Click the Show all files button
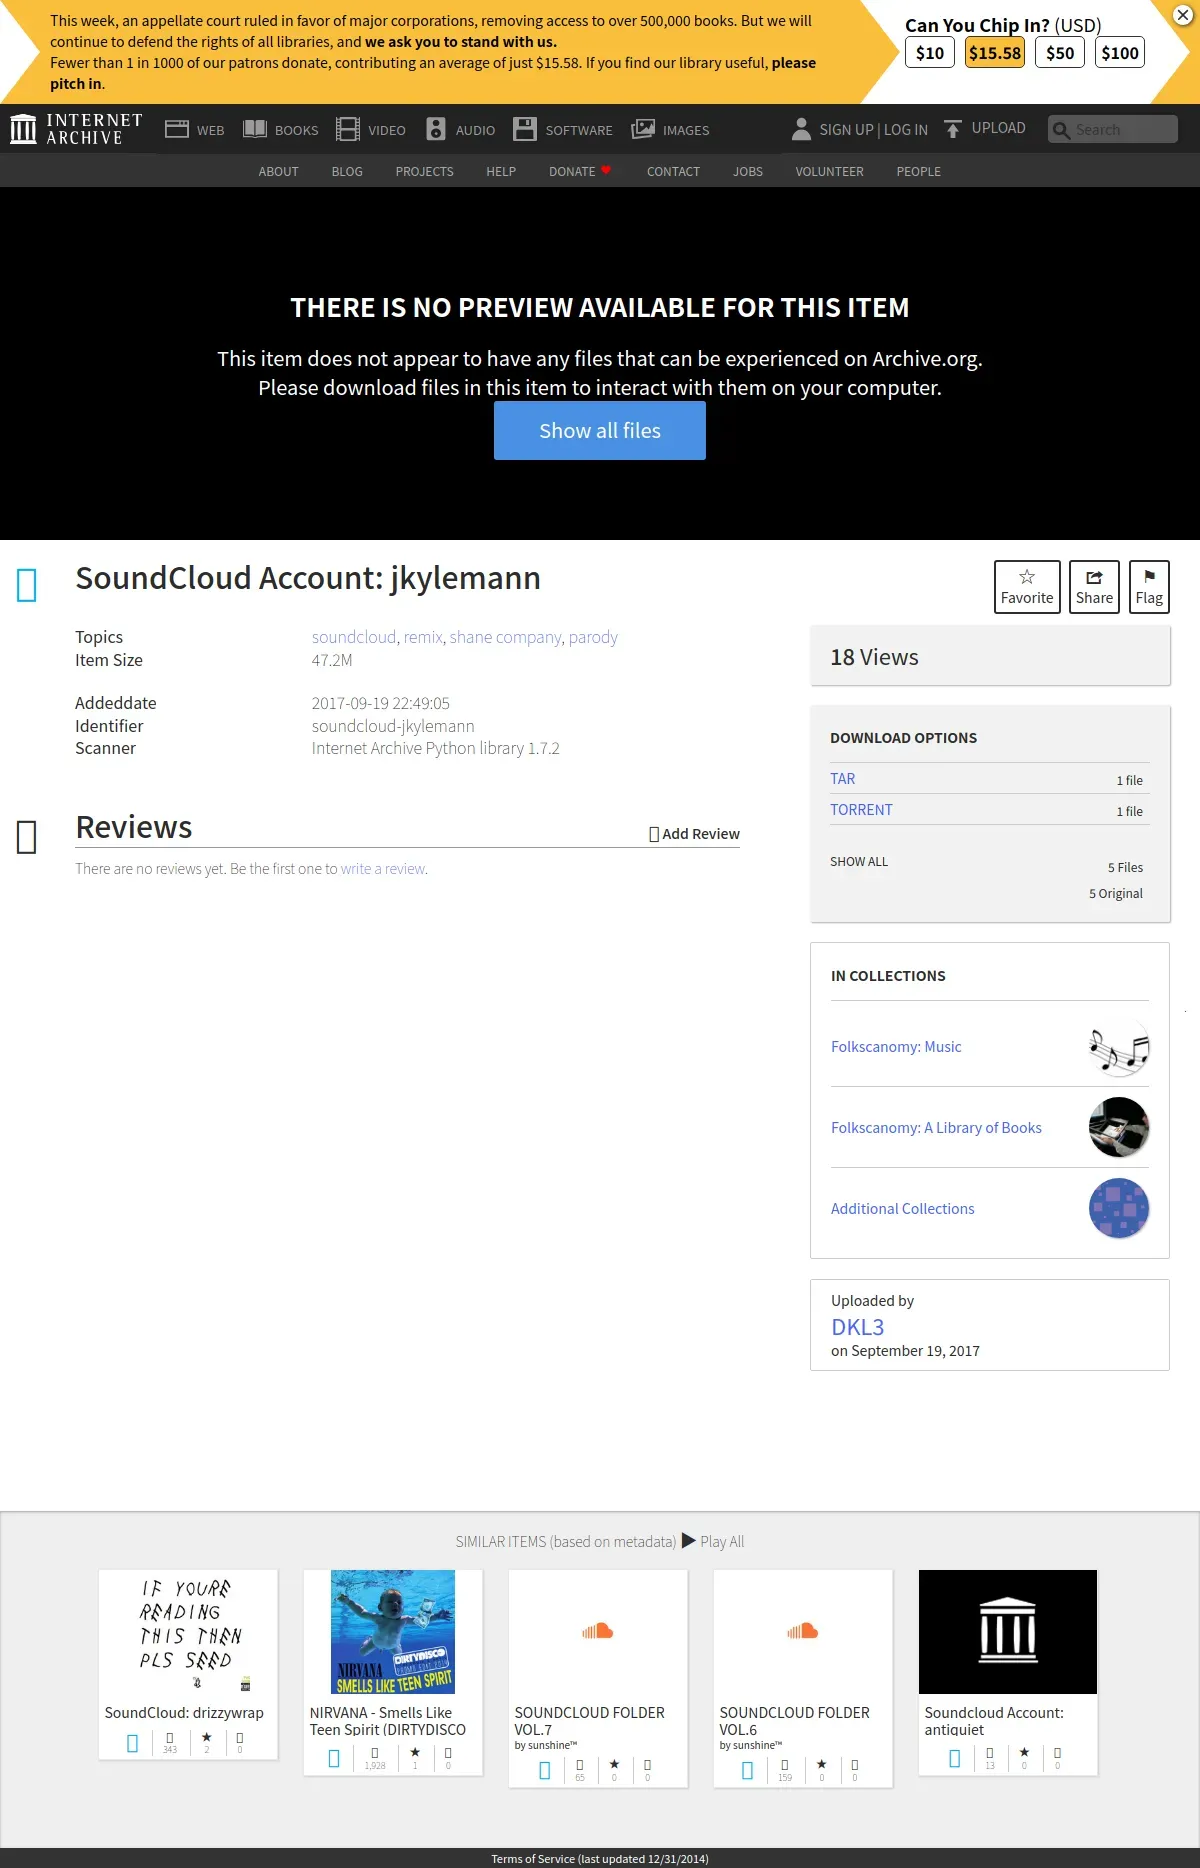The height and width of the screenshot is (1868, 1200). tap(600, 431)
